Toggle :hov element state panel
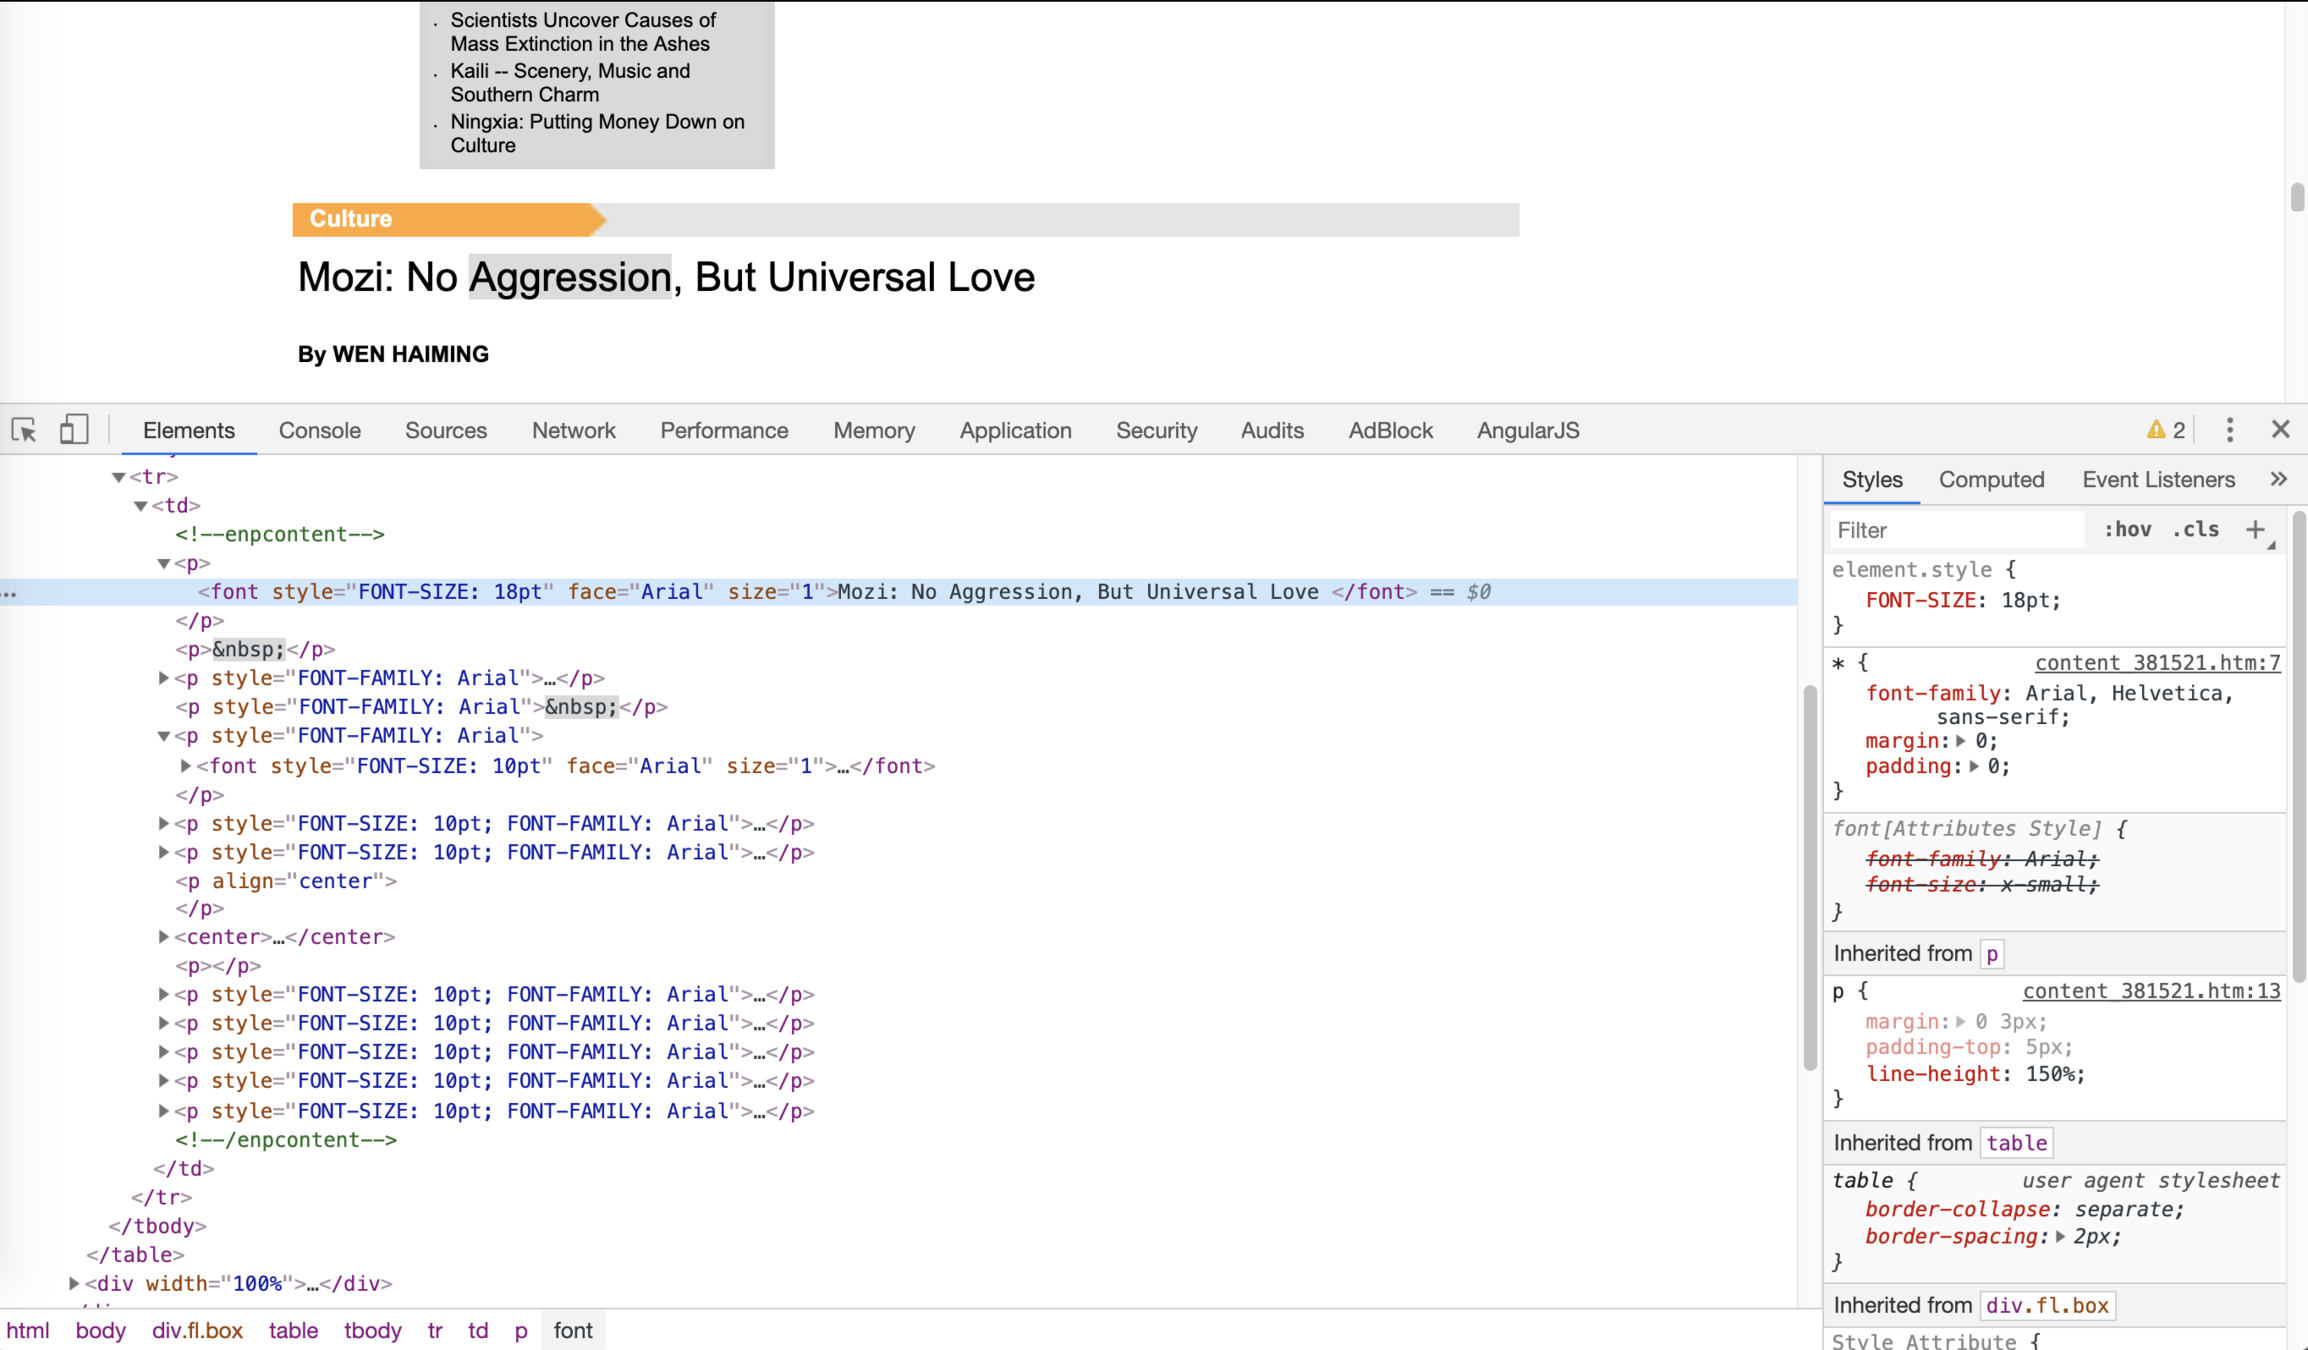2308x1350 pixels. coord(2127,530)
